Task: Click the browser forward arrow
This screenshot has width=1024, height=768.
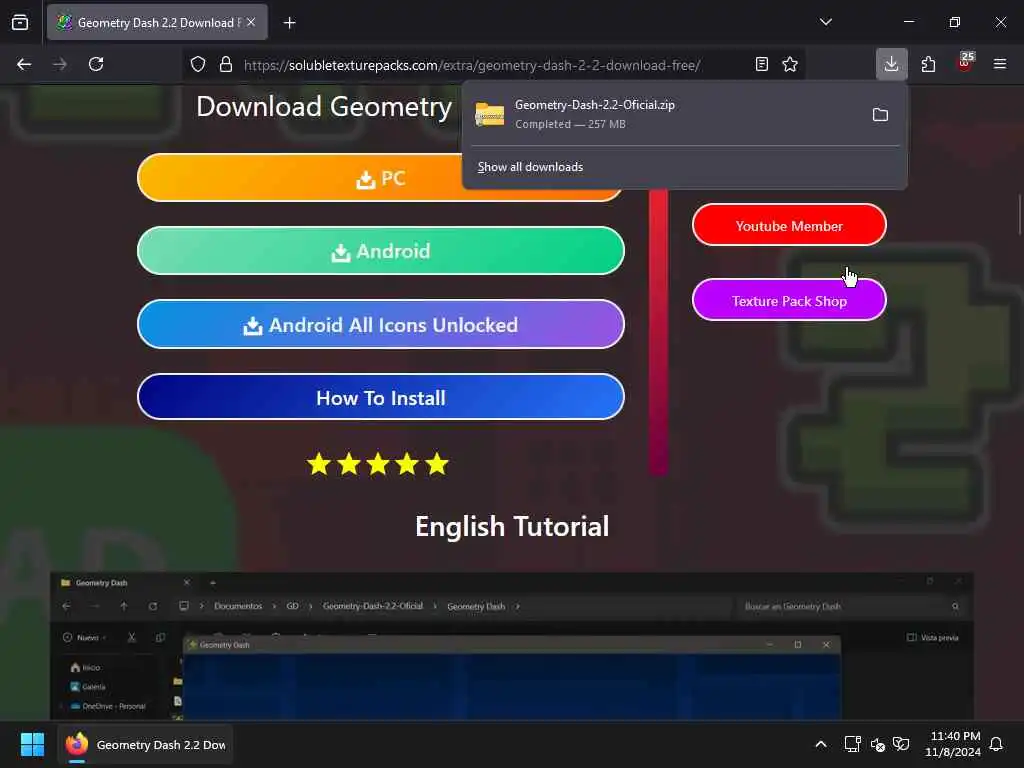Action: tap(59, 64)
